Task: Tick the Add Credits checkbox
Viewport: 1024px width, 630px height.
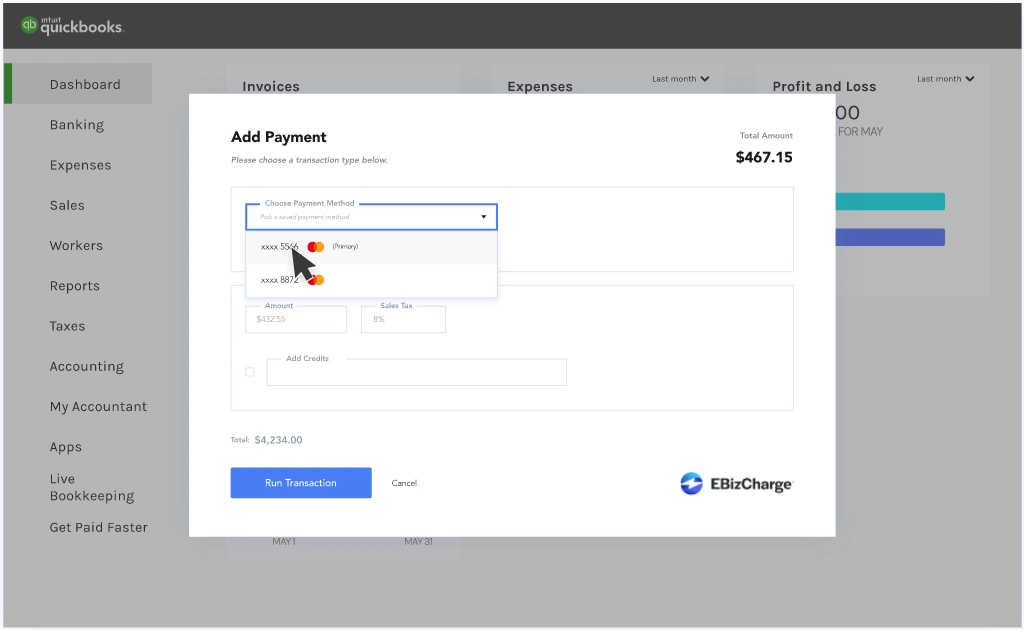Action: [249, 371]
